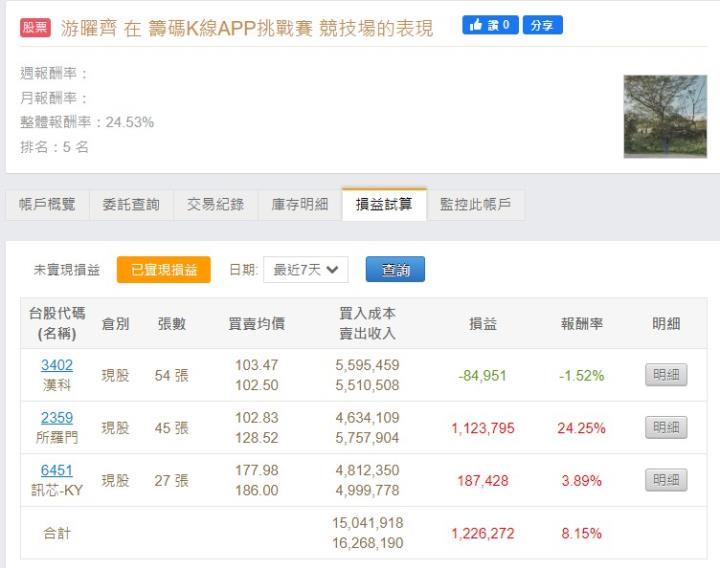The height and width of the screenshot is (568, 720).
Task: Click the 15,041,918 total cost value
Action: click(x=367, y=523)
